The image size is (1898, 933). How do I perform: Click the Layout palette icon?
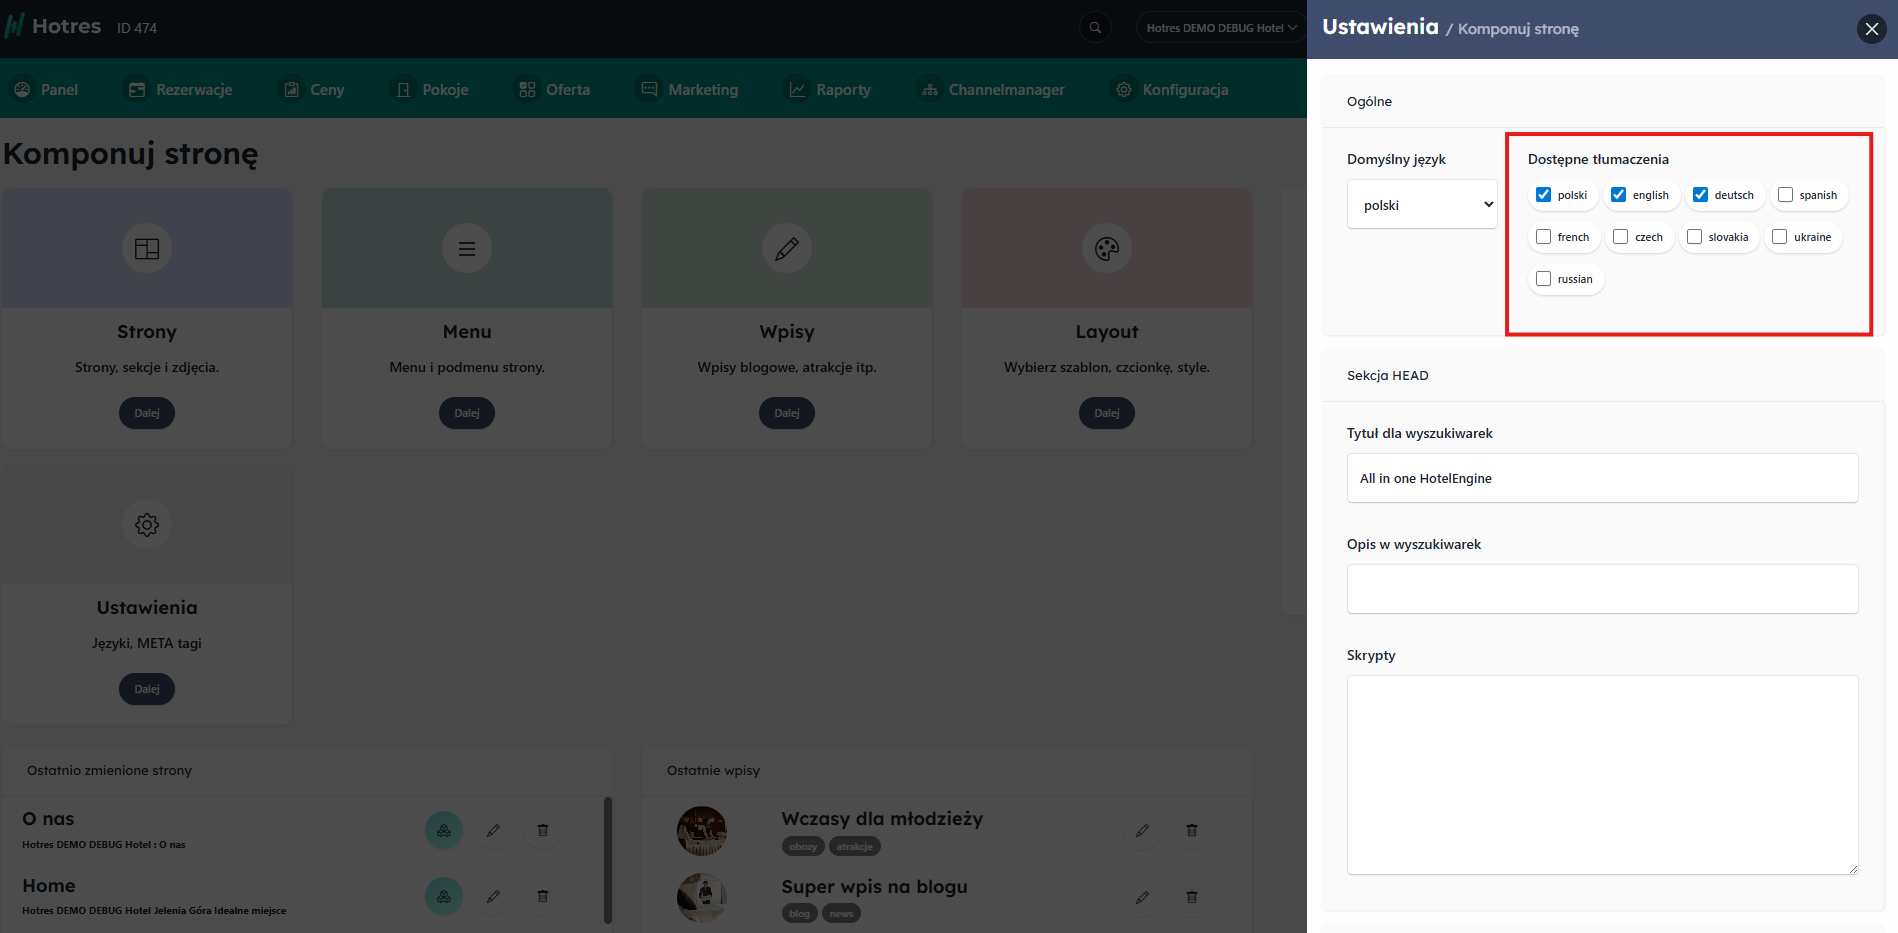pos(1107,248)
